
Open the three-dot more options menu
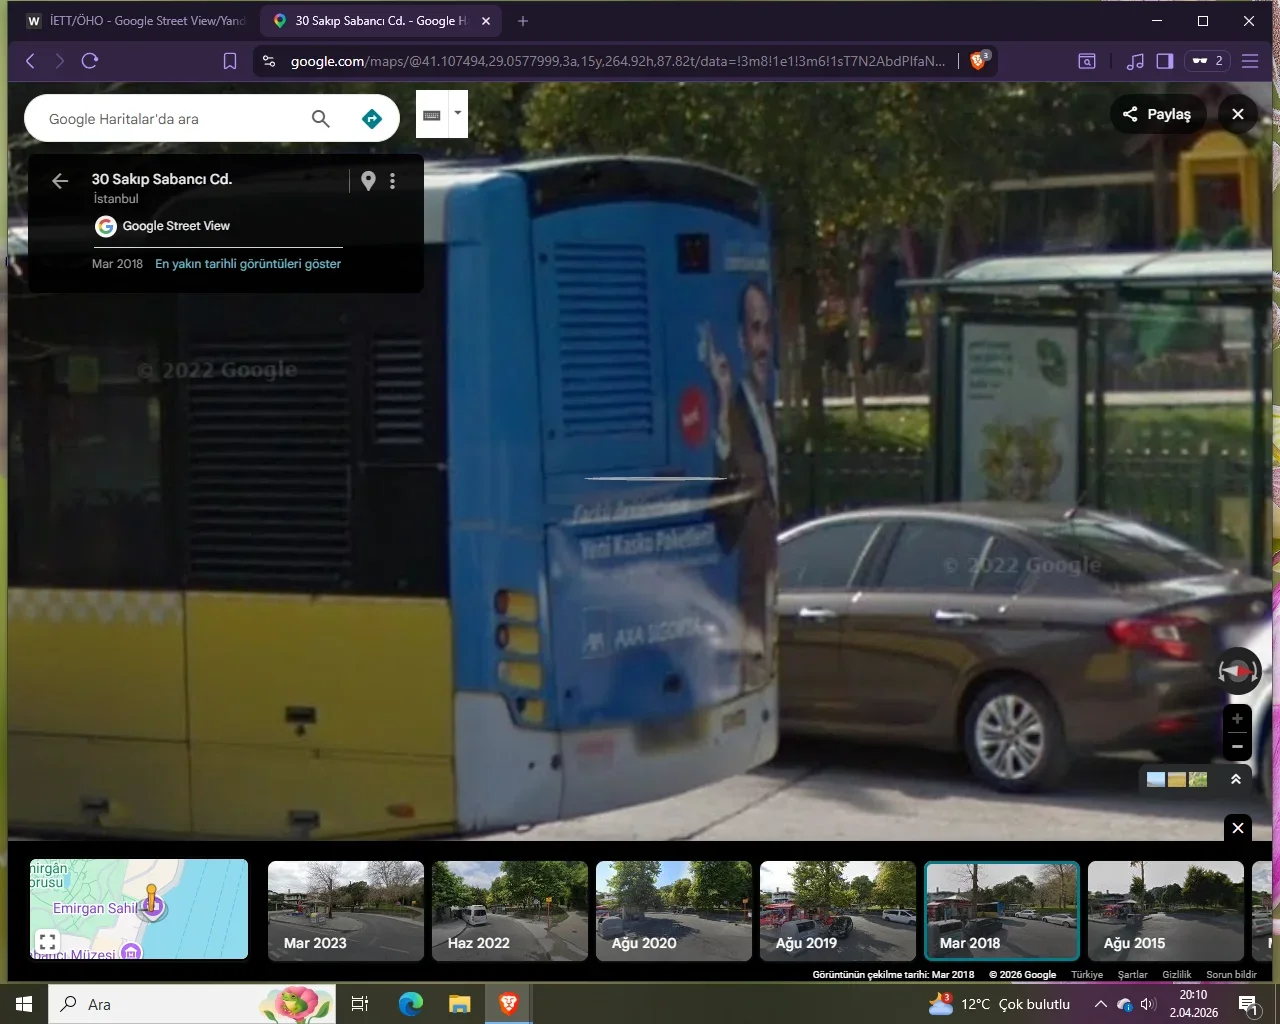click(x=392, y=181)
